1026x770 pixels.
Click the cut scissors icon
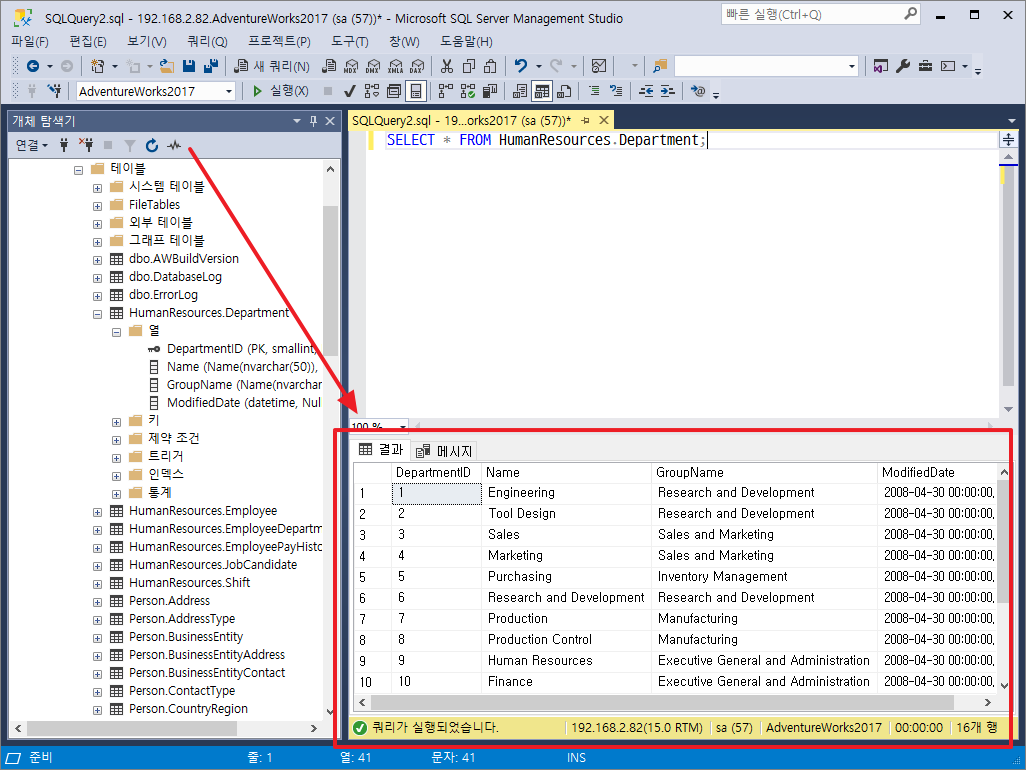[x=447, y=66]
